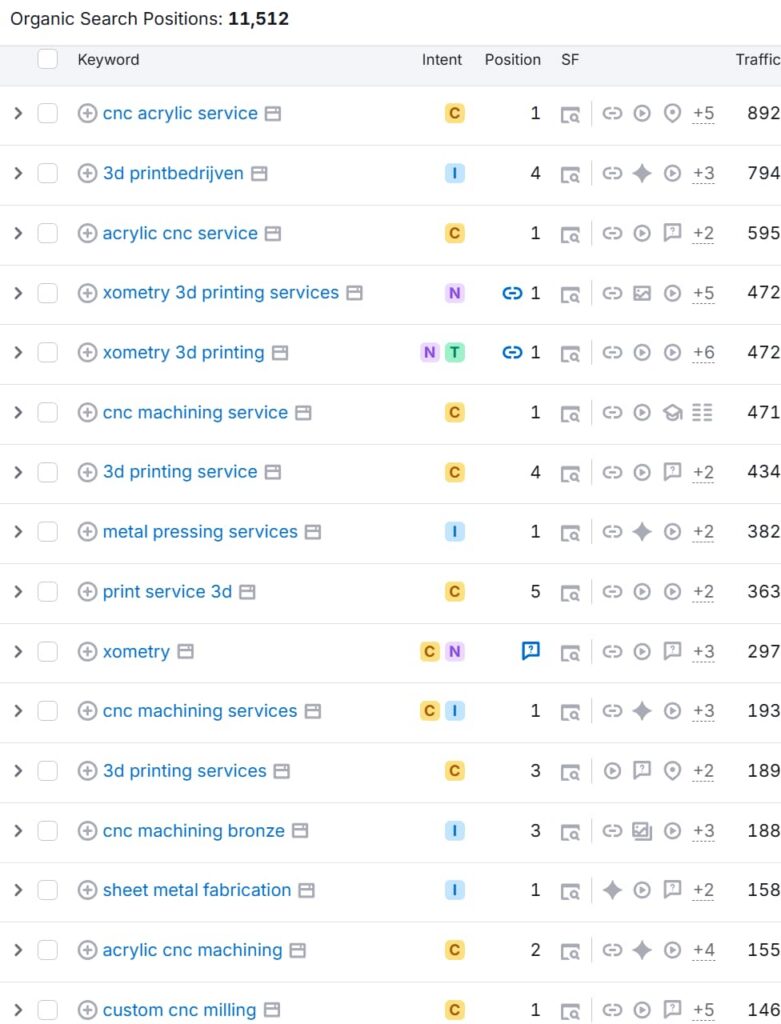Expand the acrylic cnc machining row
The height and width of the screenshot is (1024, 781).
(18, 950)
